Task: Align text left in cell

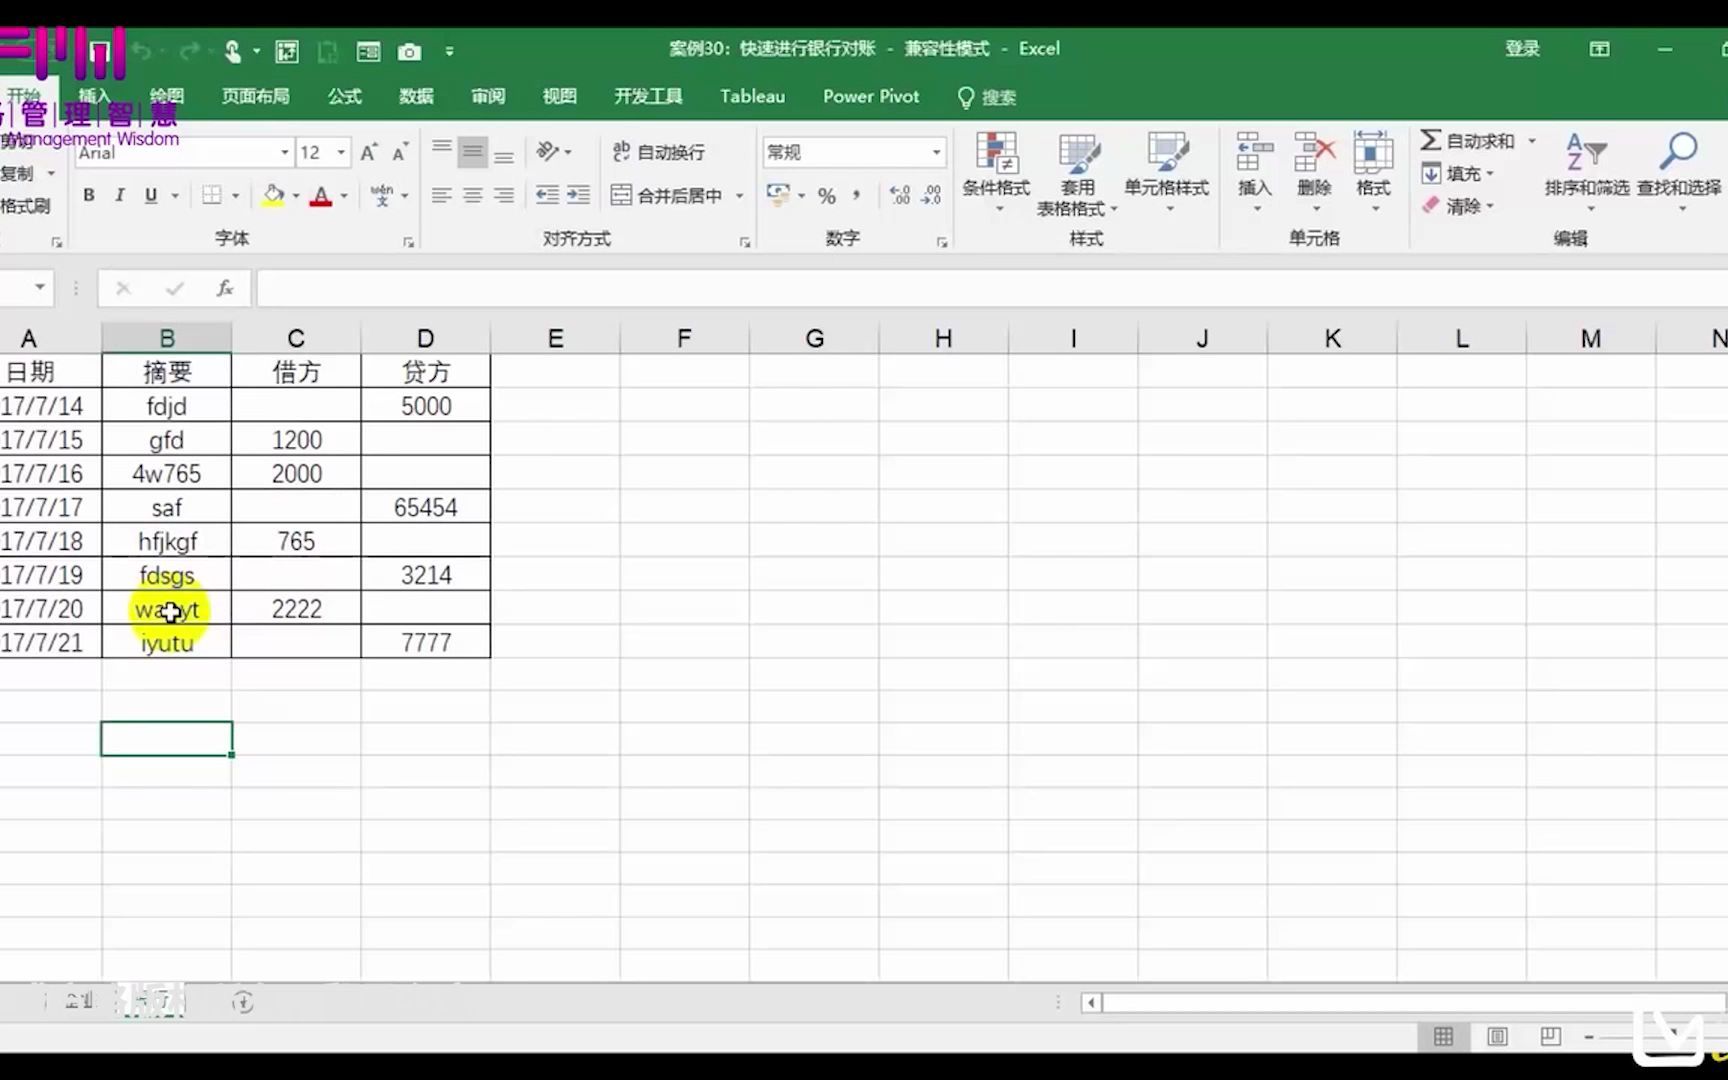Action: [x=442, y=195]
